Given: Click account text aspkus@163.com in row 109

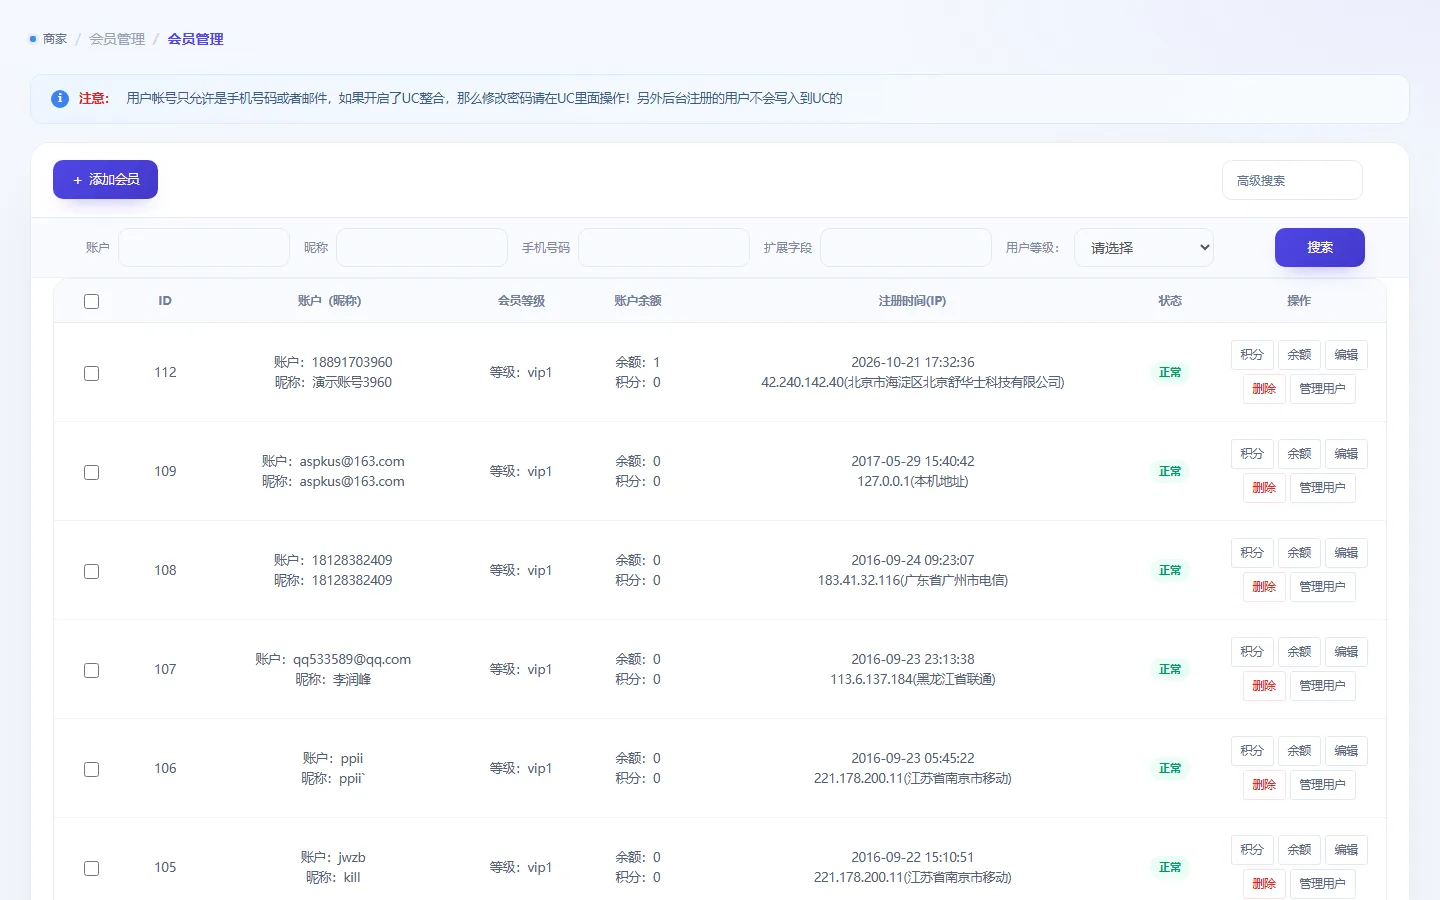Looking at the screenshot, I should [x=352, y=461].
